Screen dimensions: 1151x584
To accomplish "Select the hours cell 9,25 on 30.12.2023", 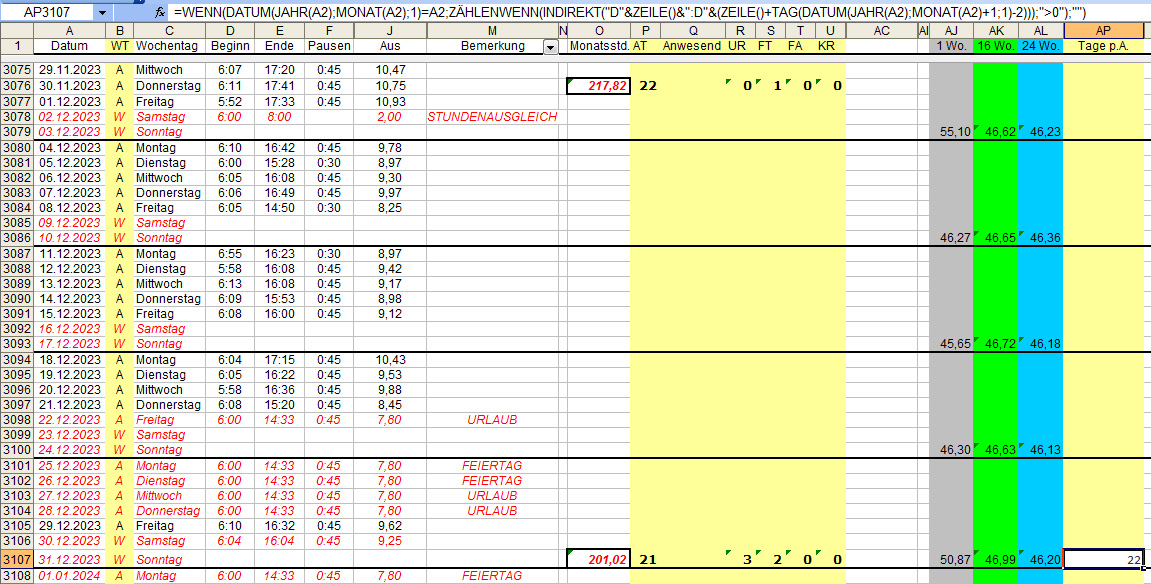I will click(x=390, y=541).
